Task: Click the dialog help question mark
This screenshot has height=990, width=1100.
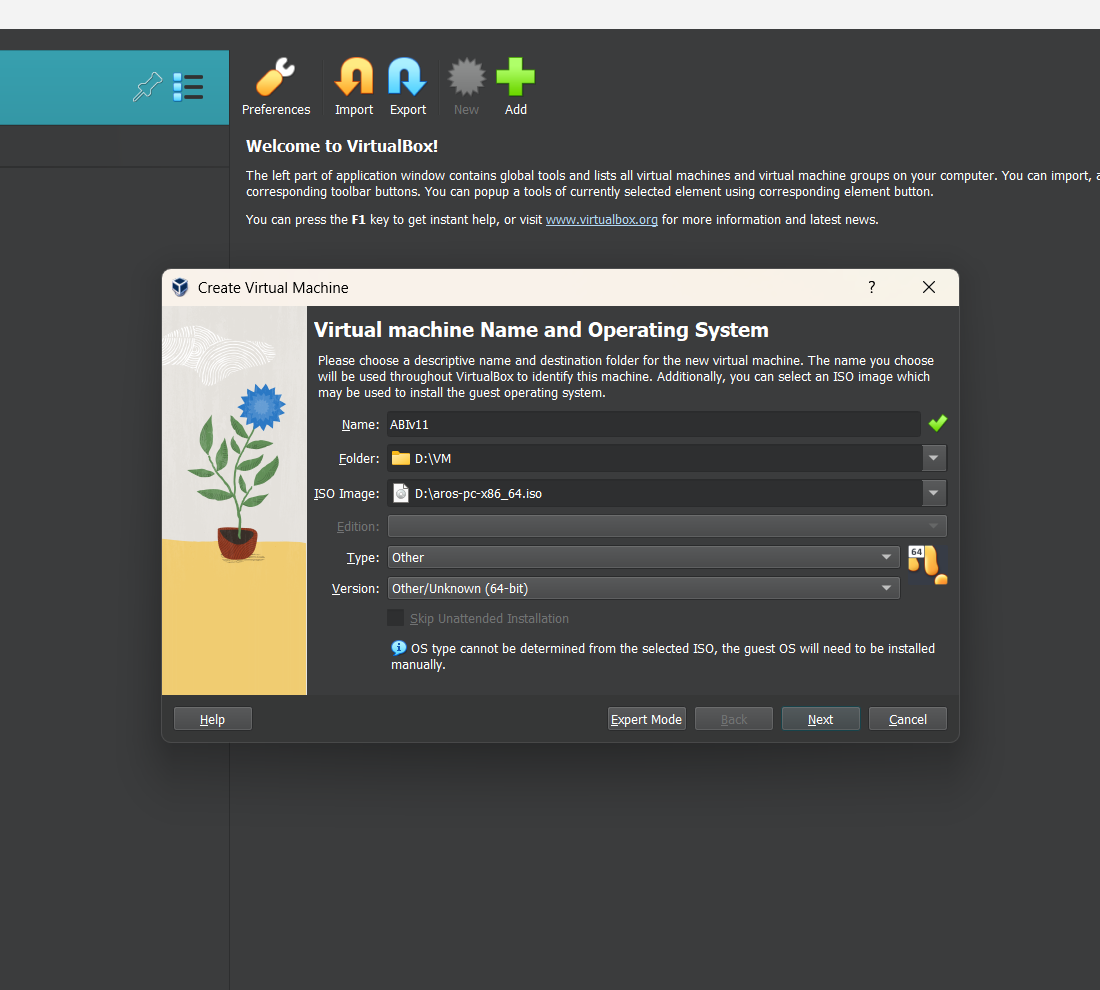Action: tap(871, 287)
